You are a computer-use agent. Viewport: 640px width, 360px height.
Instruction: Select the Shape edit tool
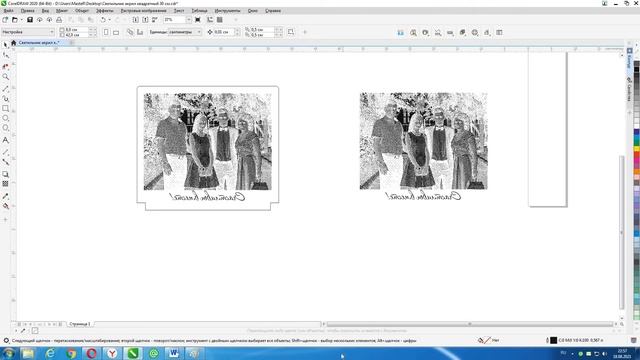[5, 55]
